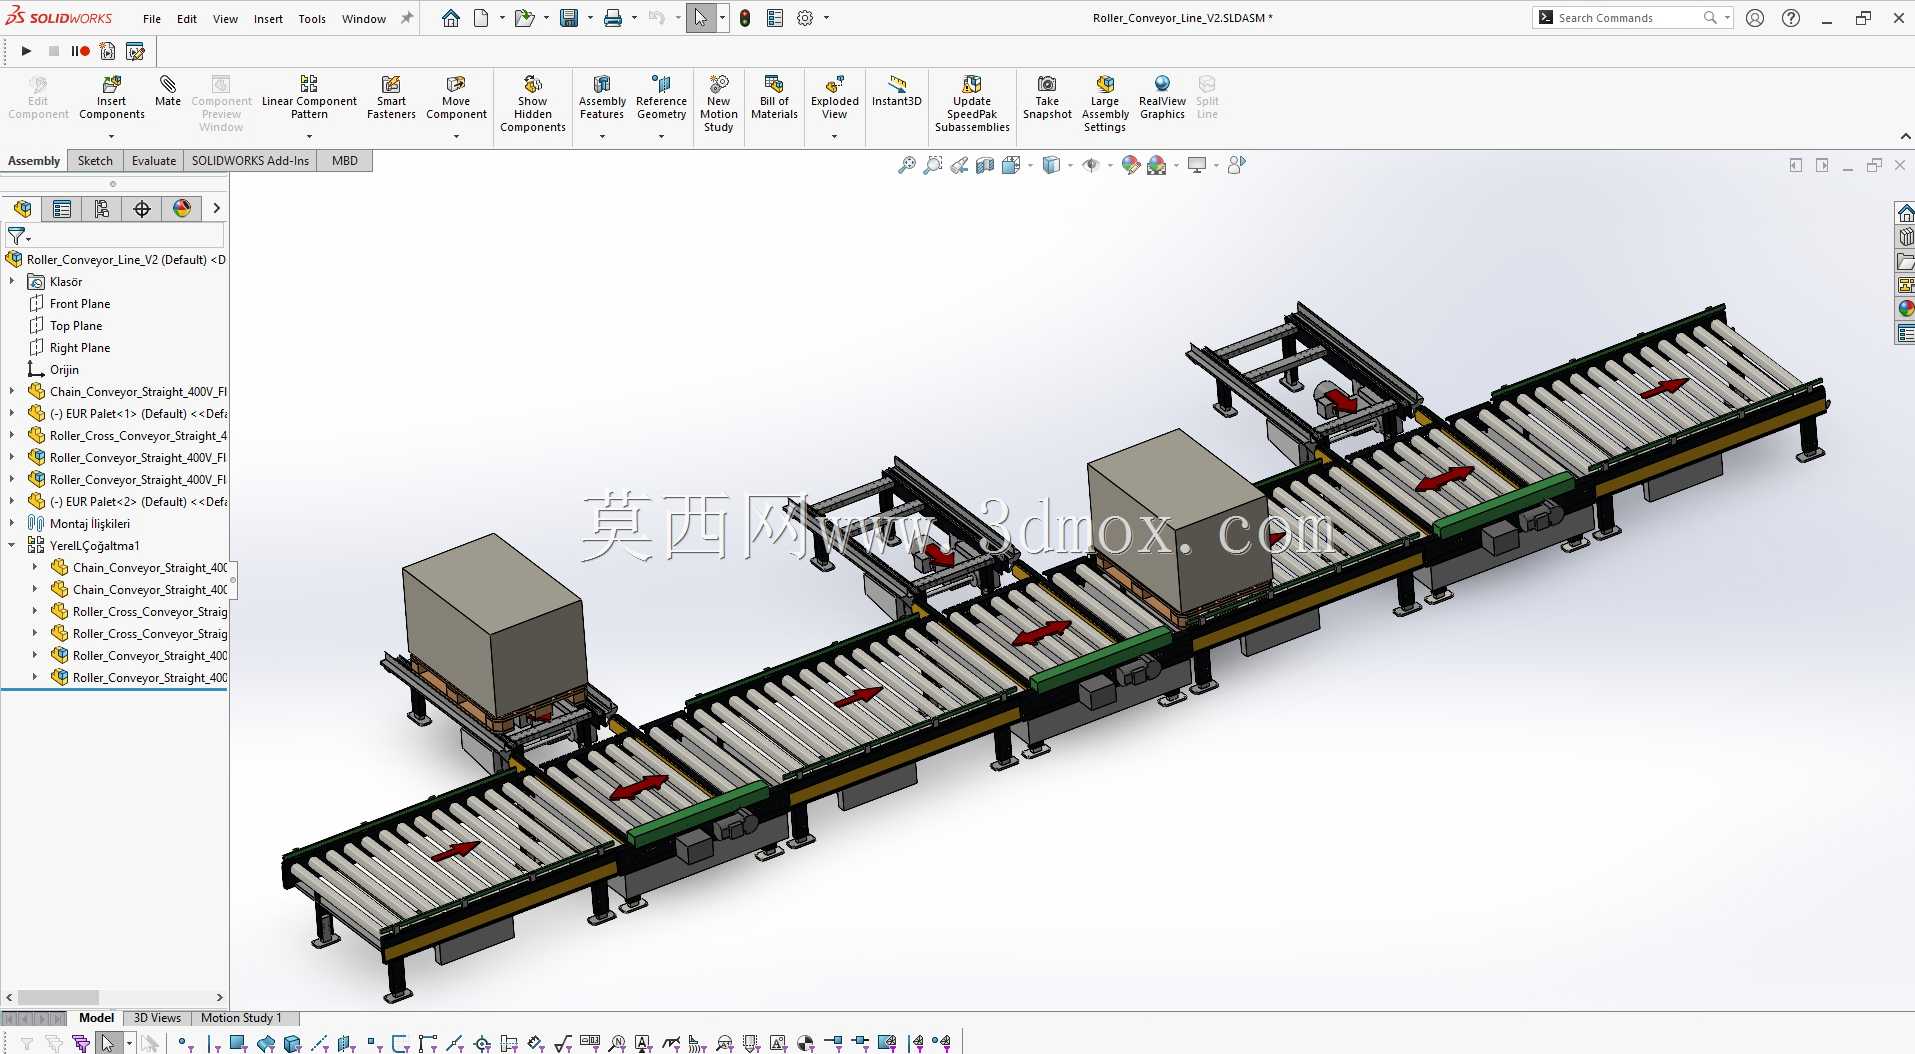Toggle Instant3D mode

897,91
